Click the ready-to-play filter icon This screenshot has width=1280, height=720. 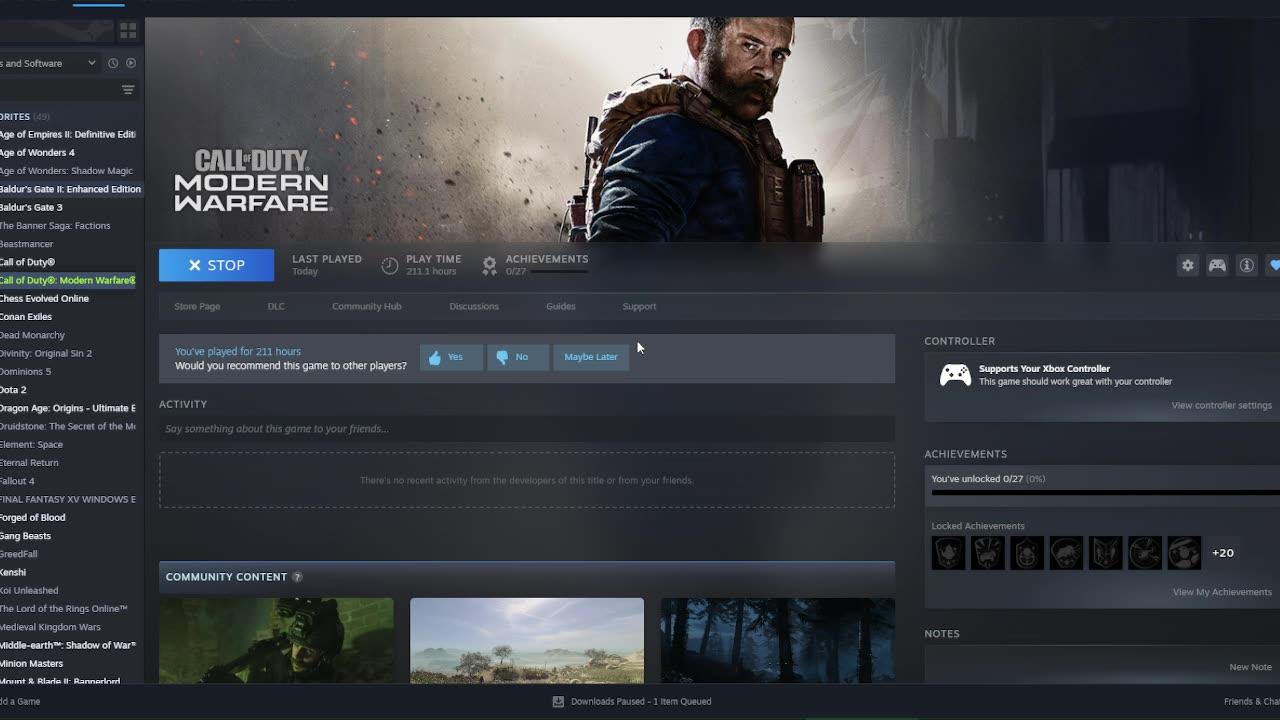coord(131,63)
